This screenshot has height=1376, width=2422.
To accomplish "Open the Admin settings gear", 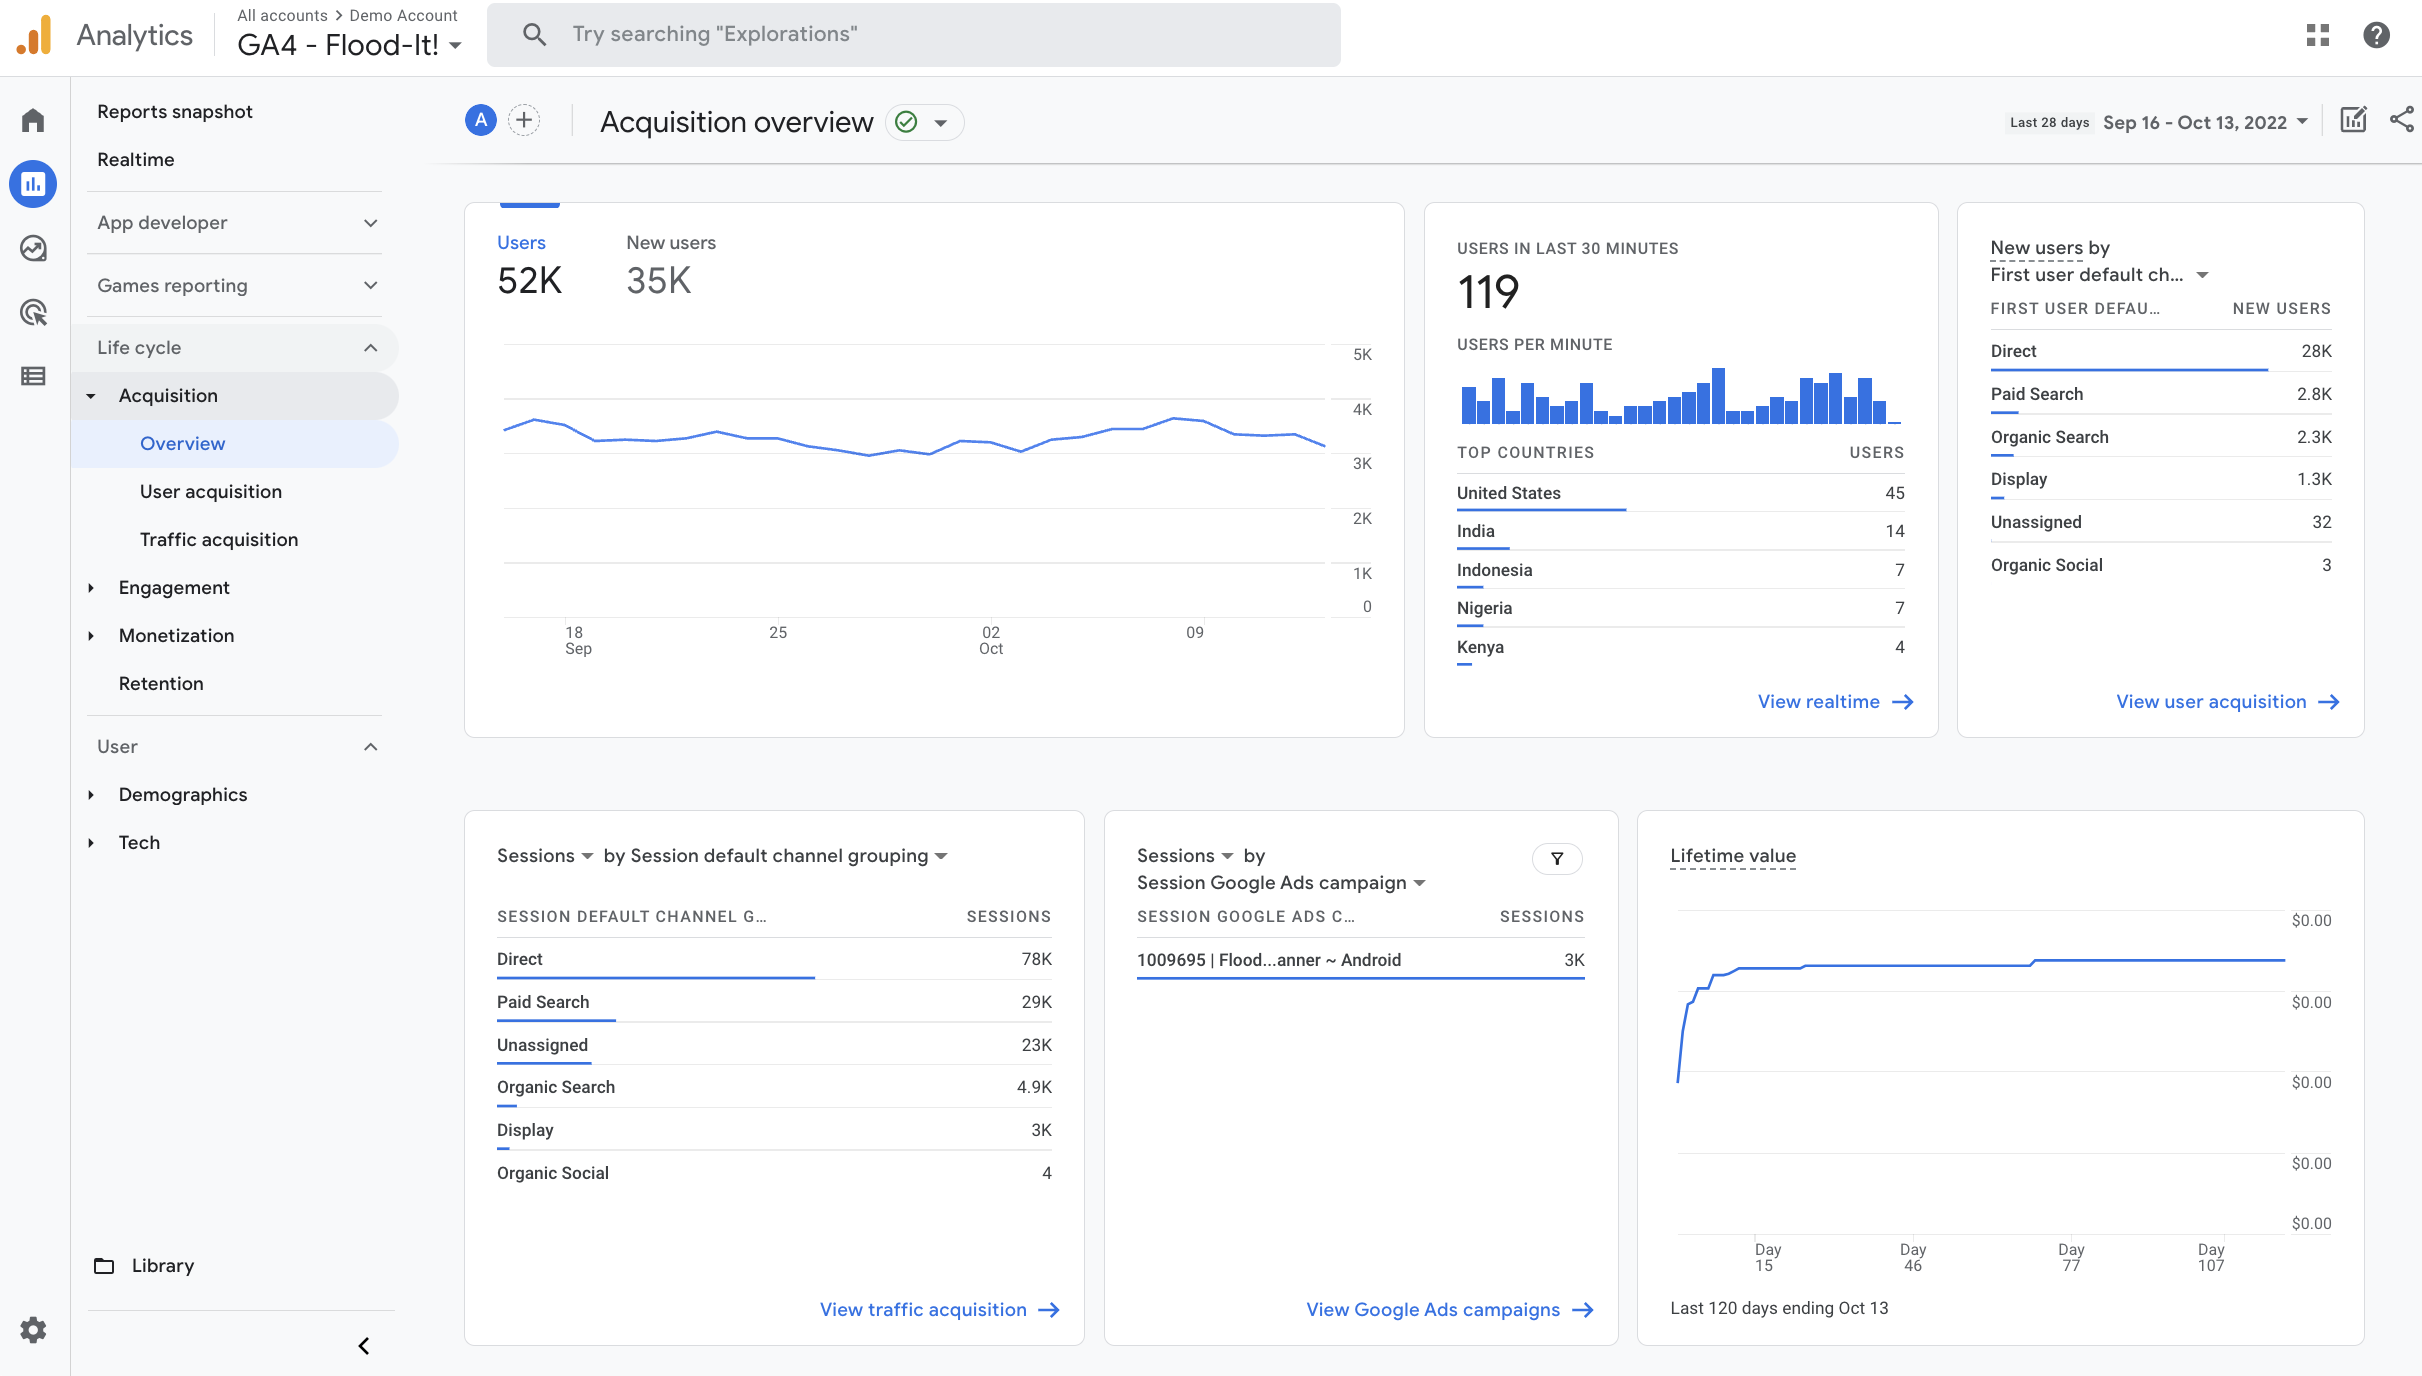I will [x=33, y=1330].
